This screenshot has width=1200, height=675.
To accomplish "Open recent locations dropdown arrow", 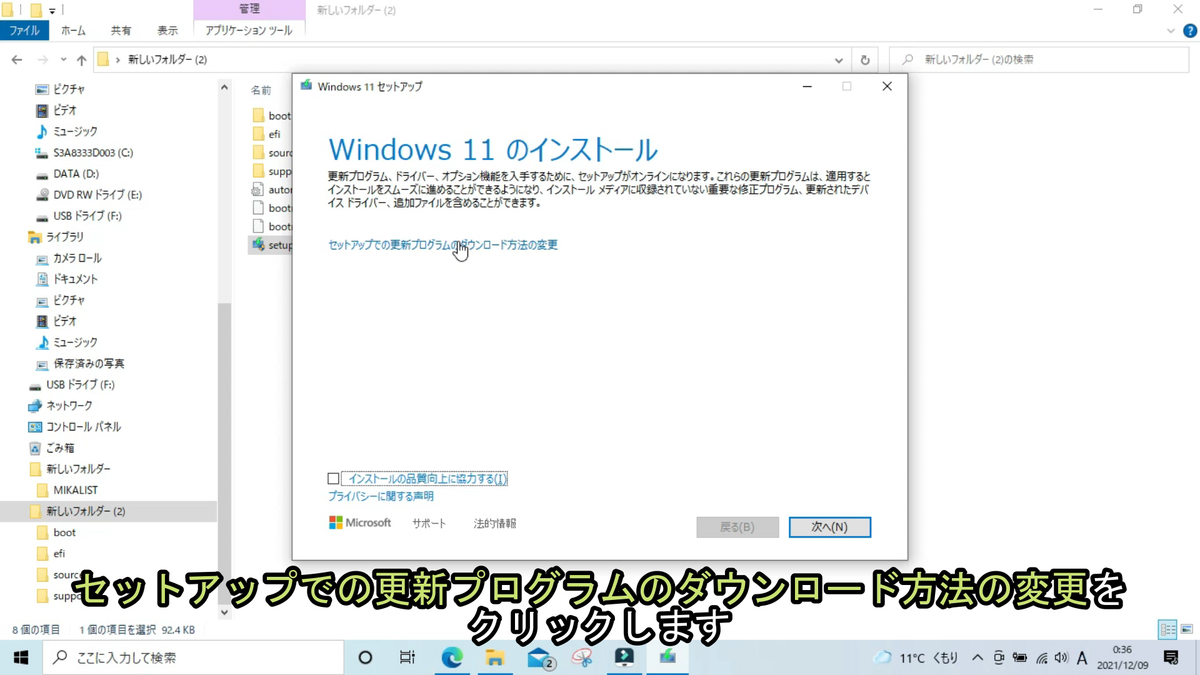I will click(x=63, y=60).
